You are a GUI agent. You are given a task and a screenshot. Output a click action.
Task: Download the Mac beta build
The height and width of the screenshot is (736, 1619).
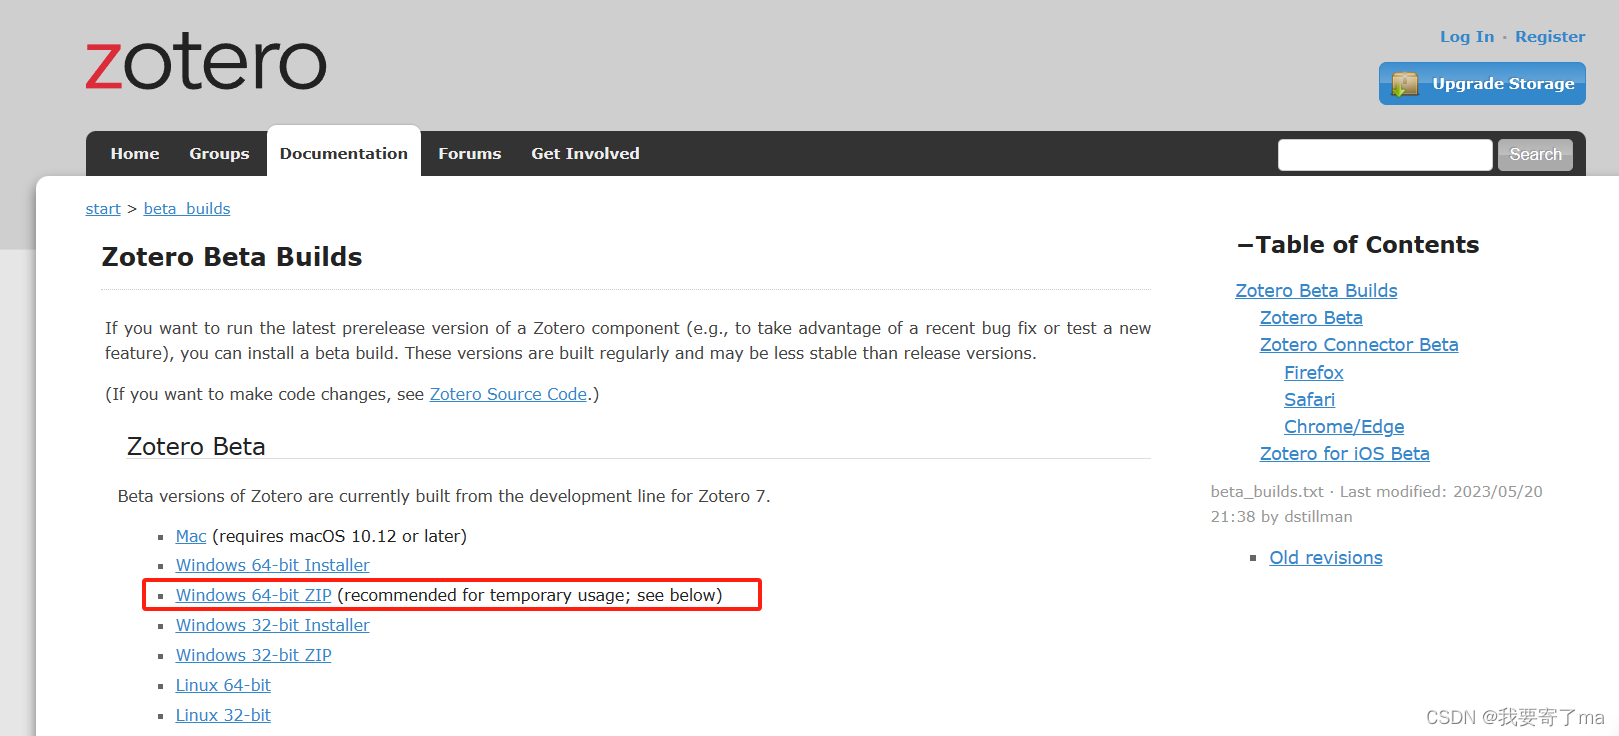191,536
